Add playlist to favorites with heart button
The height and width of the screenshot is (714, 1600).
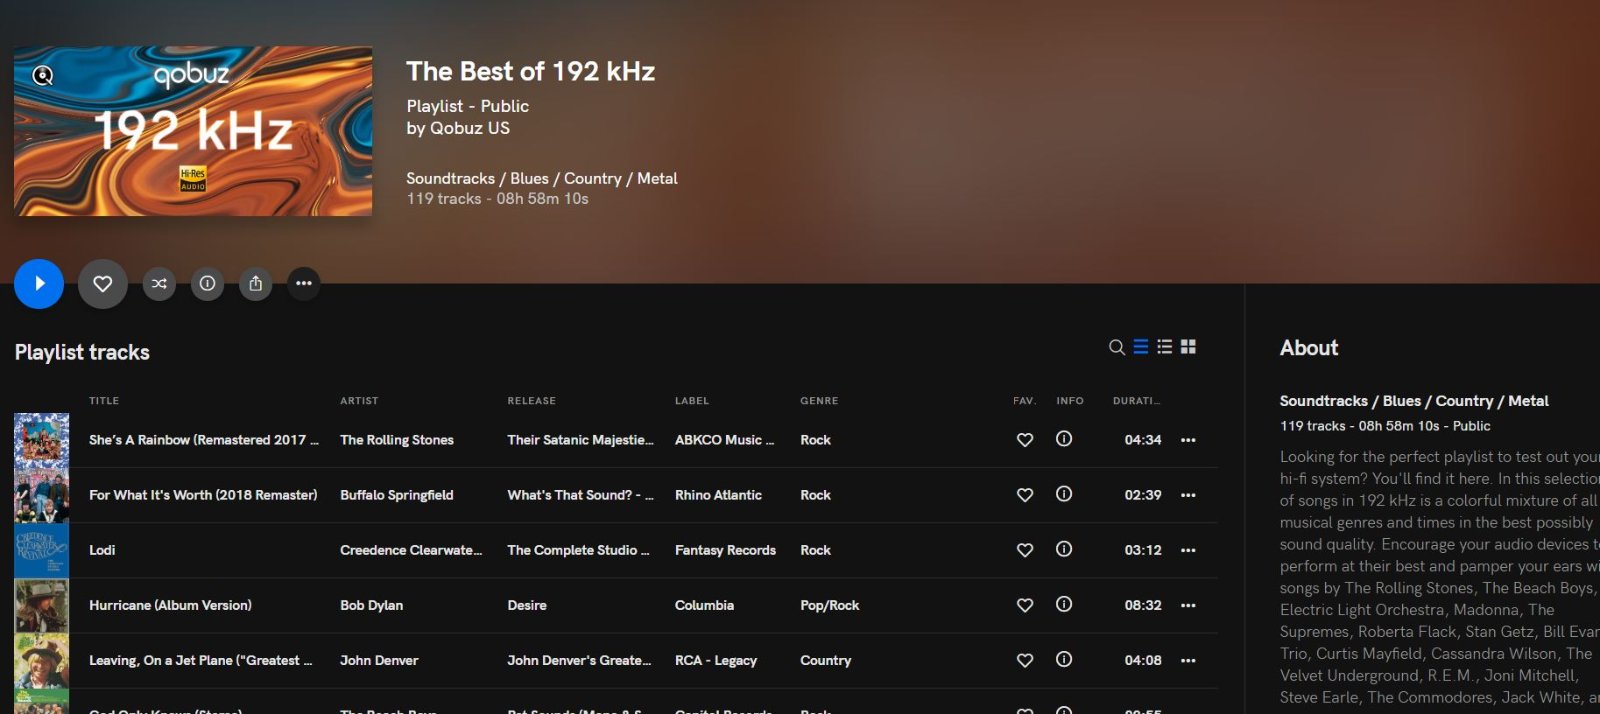pyautogui.click(x=103, y=284)
